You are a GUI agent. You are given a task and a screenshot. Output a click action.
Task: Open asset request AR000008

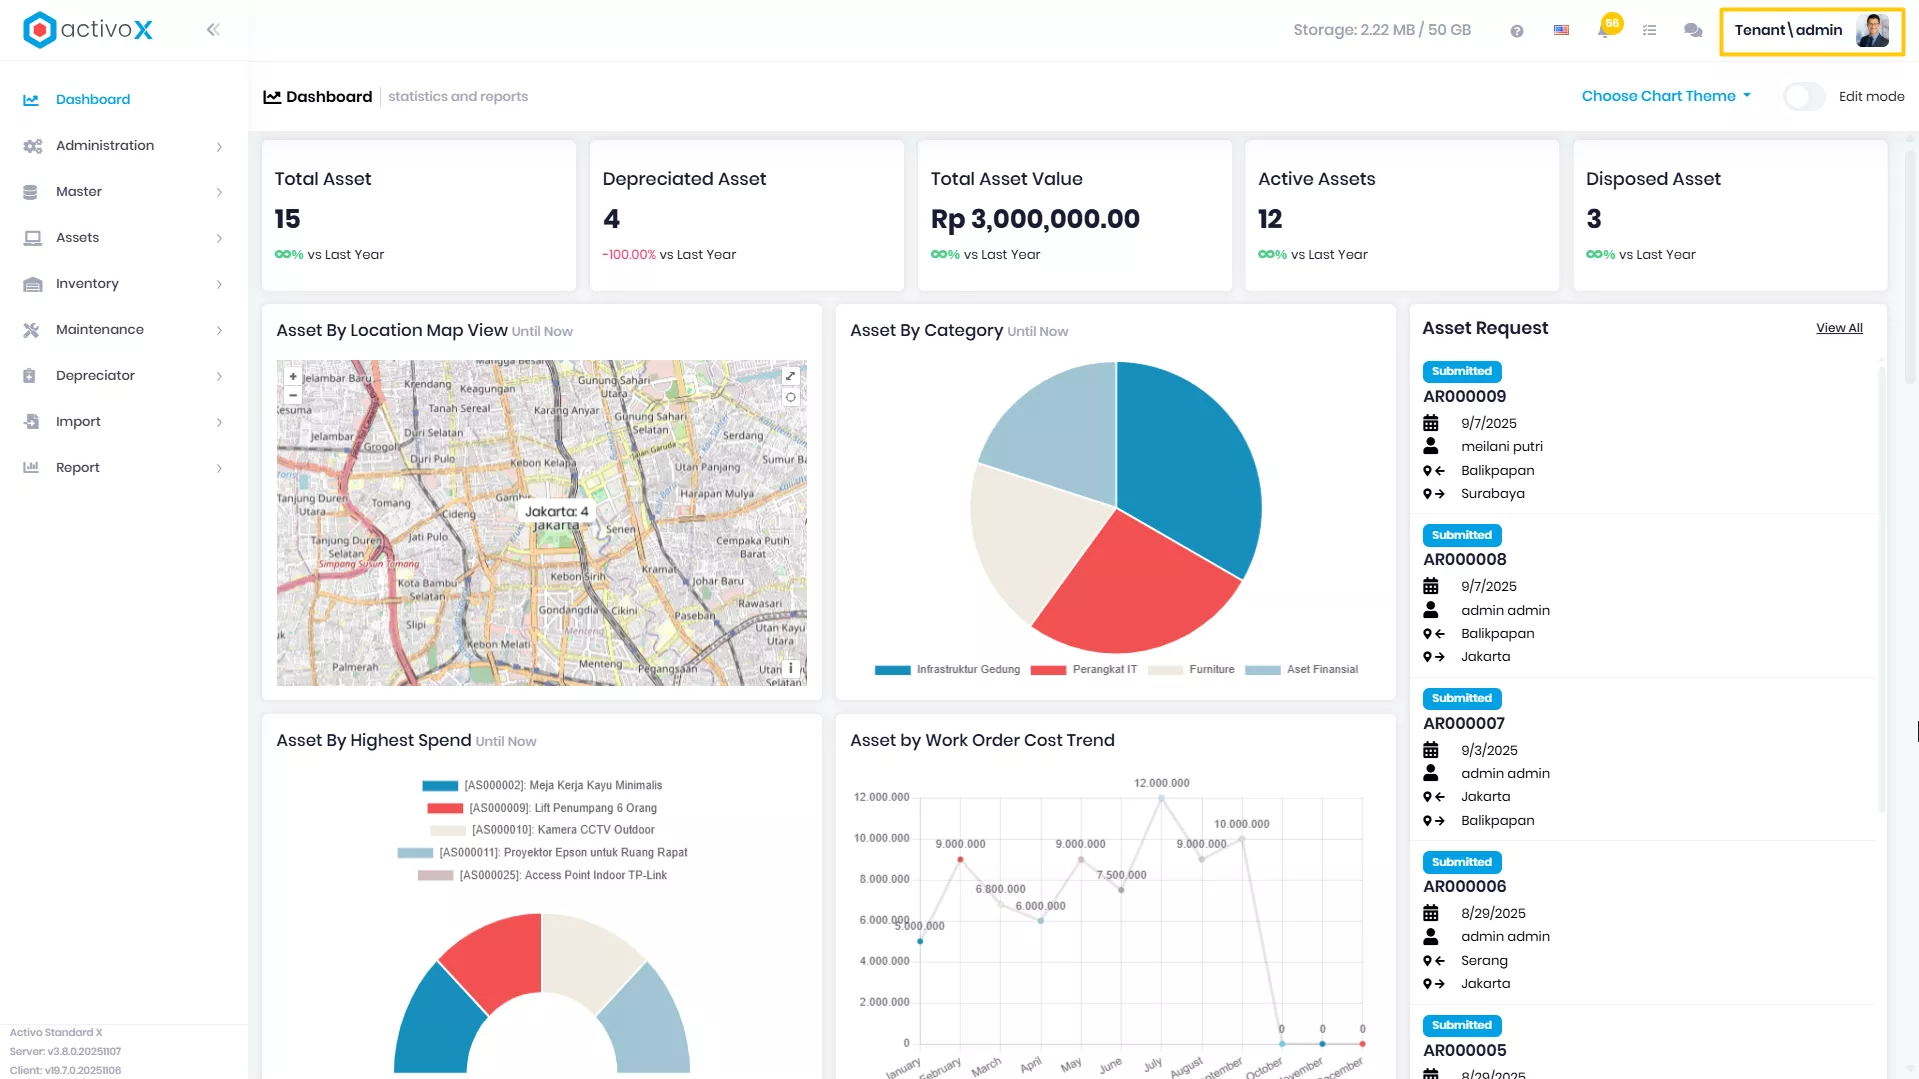click(1464, 560)
